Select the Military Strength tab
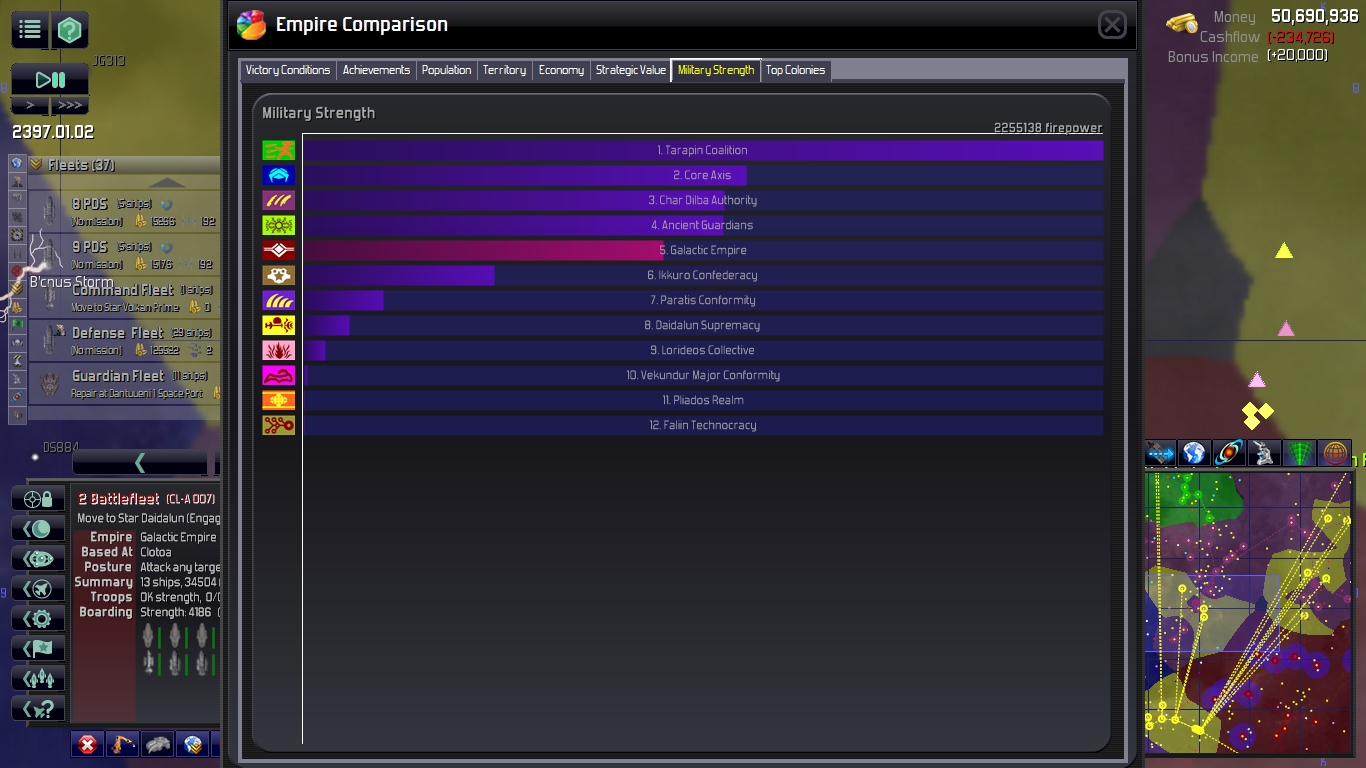Screen dimensions: 1366x768 716,70
